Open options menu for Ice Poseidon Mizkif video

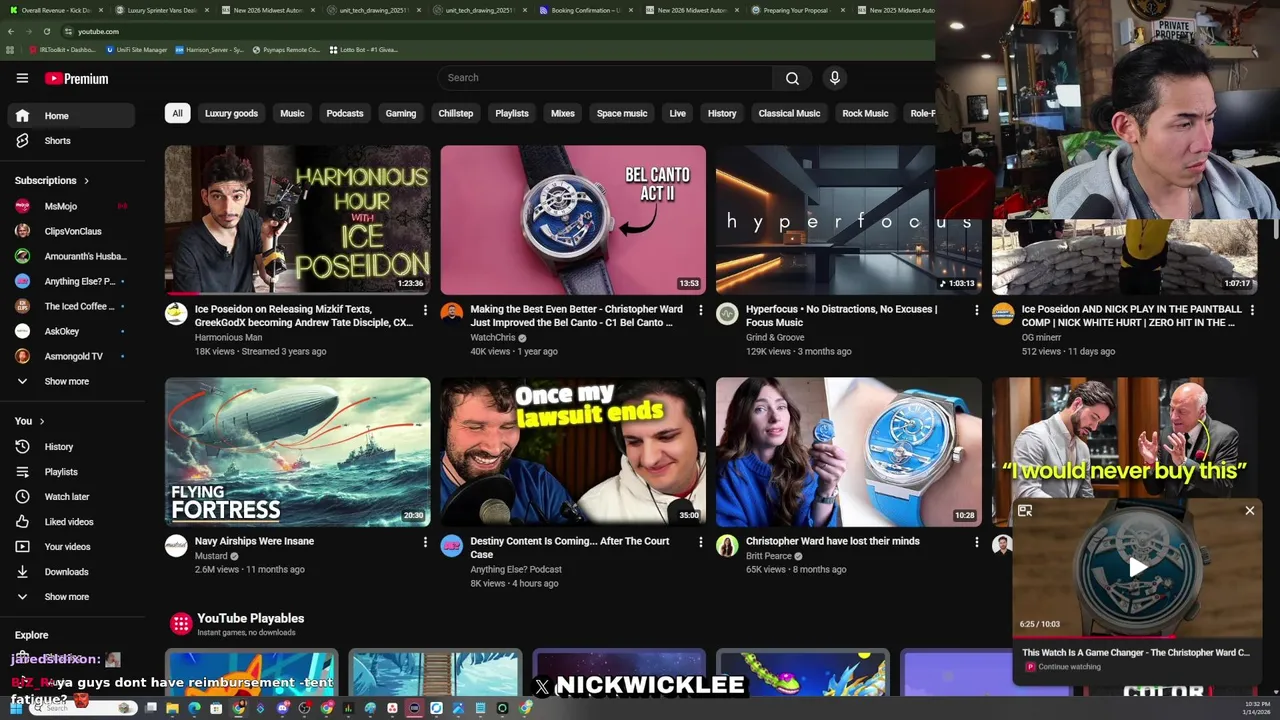pos(425,310)
